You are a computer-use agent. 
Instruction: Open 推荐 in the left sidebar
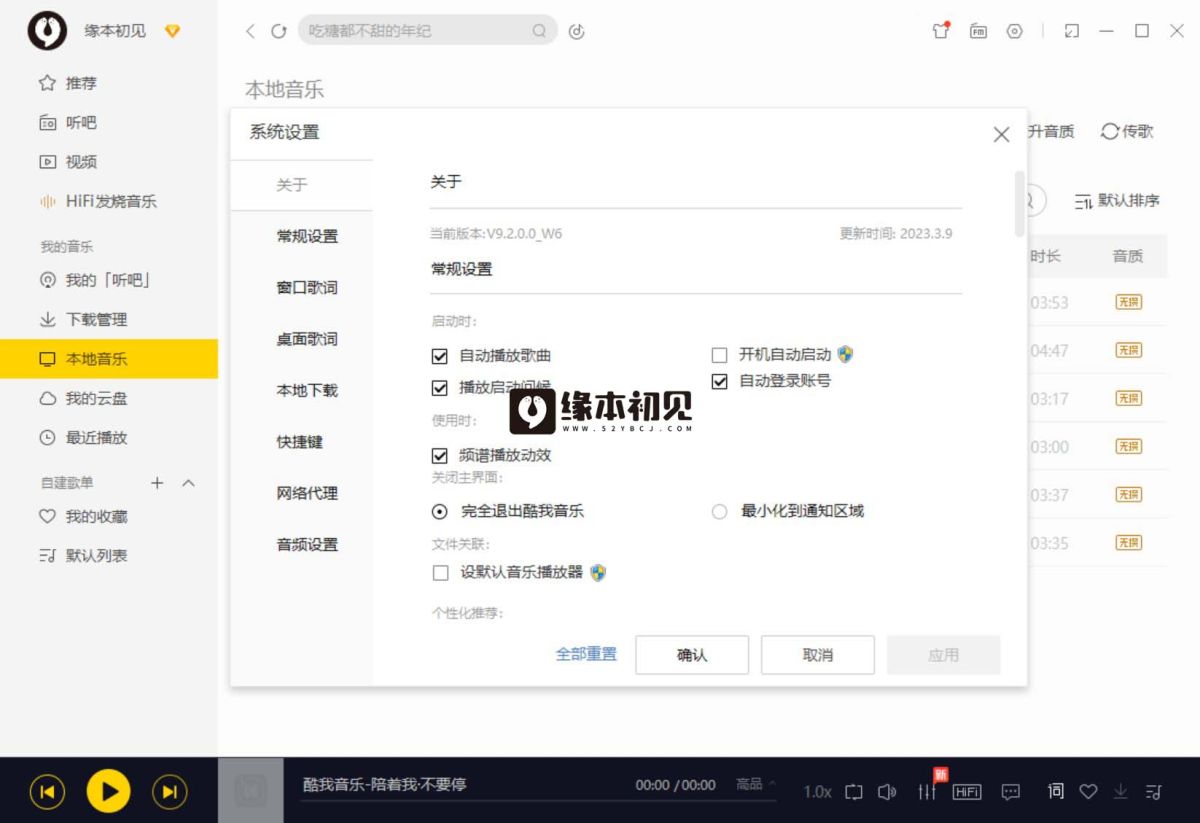68,83
